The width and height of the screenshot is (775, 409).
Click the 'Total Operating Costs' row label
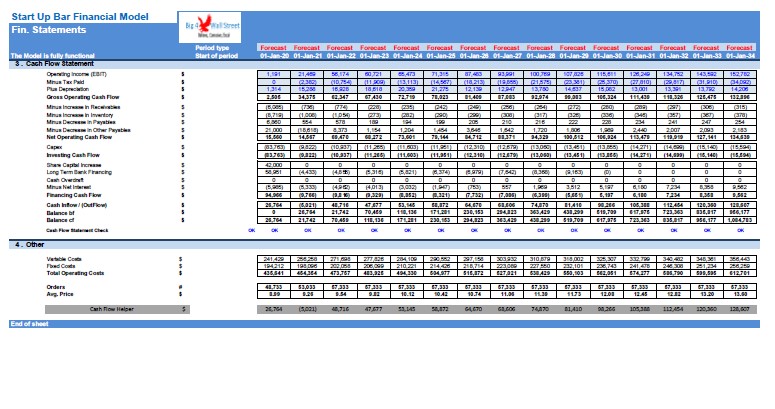click(75, 273)
